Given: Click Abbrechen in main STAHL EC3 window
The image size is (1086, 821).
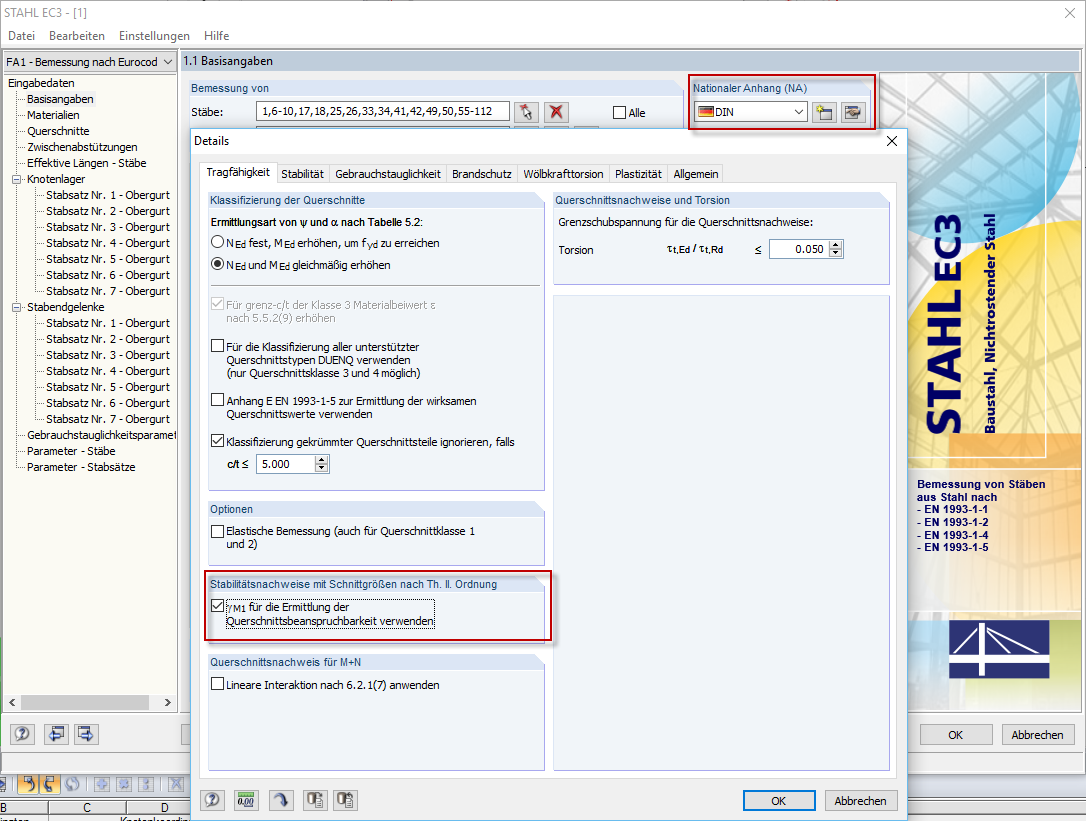Looking at the screenshot, I should [1038, 735].
